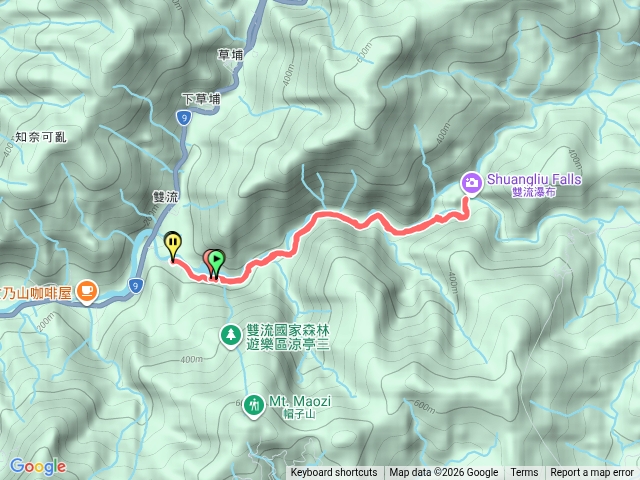Screen dimensions: 640x480
Task: Click the 雙流國家森林遊樂區涼亭三 label
Action: point(287,337)
